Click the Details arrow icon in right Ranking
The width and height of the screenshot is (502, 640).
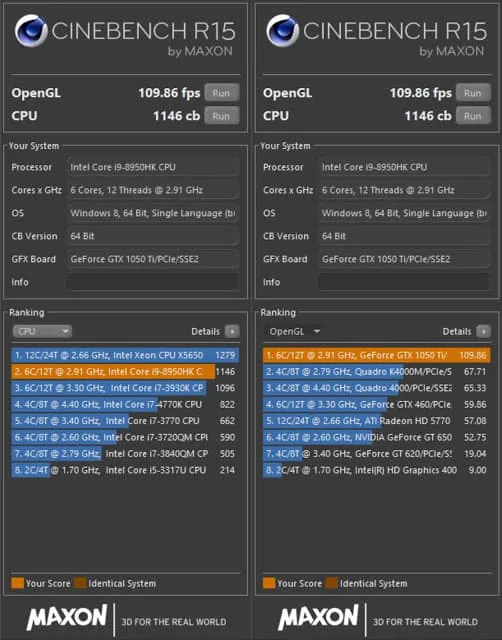pyautogui.click(x=484, y=331)
